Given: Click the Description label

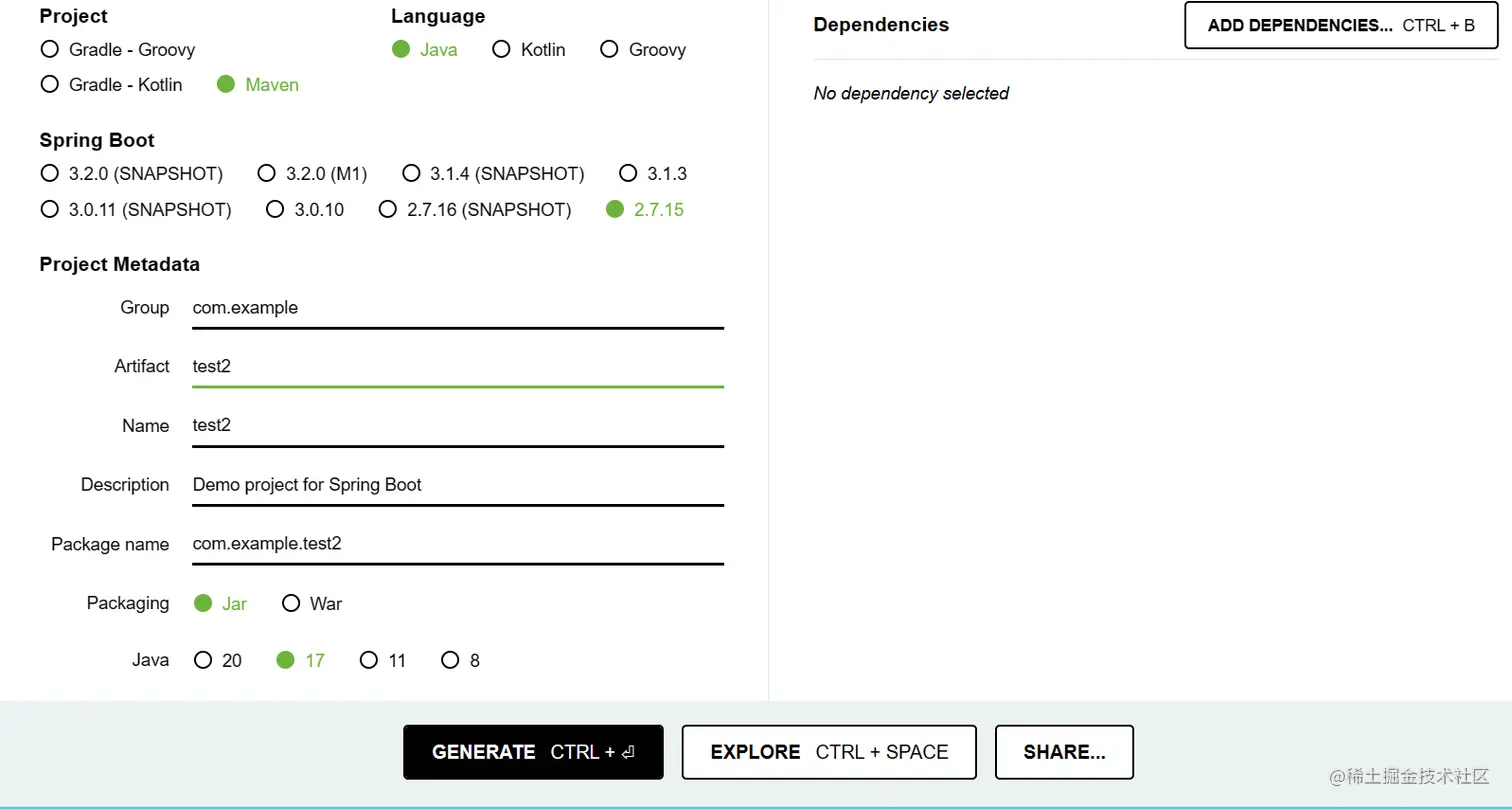Looking at the screenshot, I should coord(125,485).
